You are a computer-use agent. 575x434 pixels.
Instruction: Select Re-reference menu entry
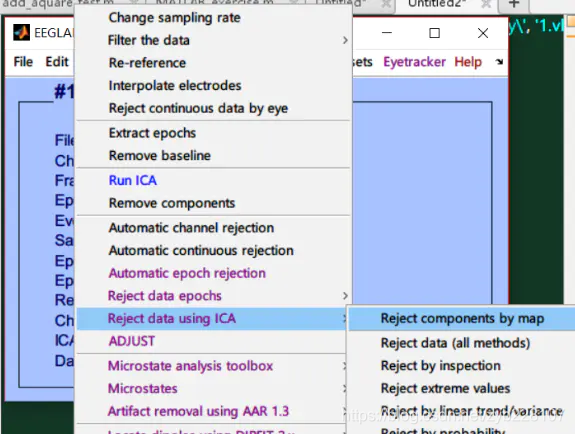coord(213,63)
